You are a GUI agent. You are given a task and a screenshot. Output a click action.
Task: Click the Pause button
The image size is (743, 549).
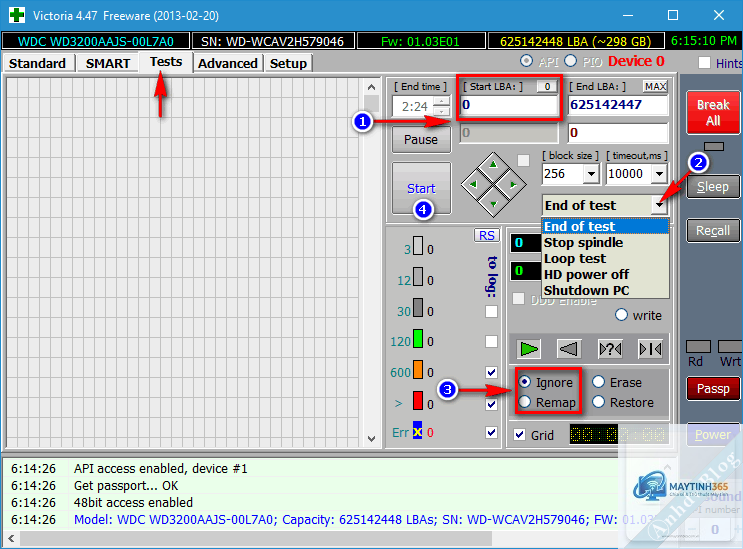coord(421,139)
